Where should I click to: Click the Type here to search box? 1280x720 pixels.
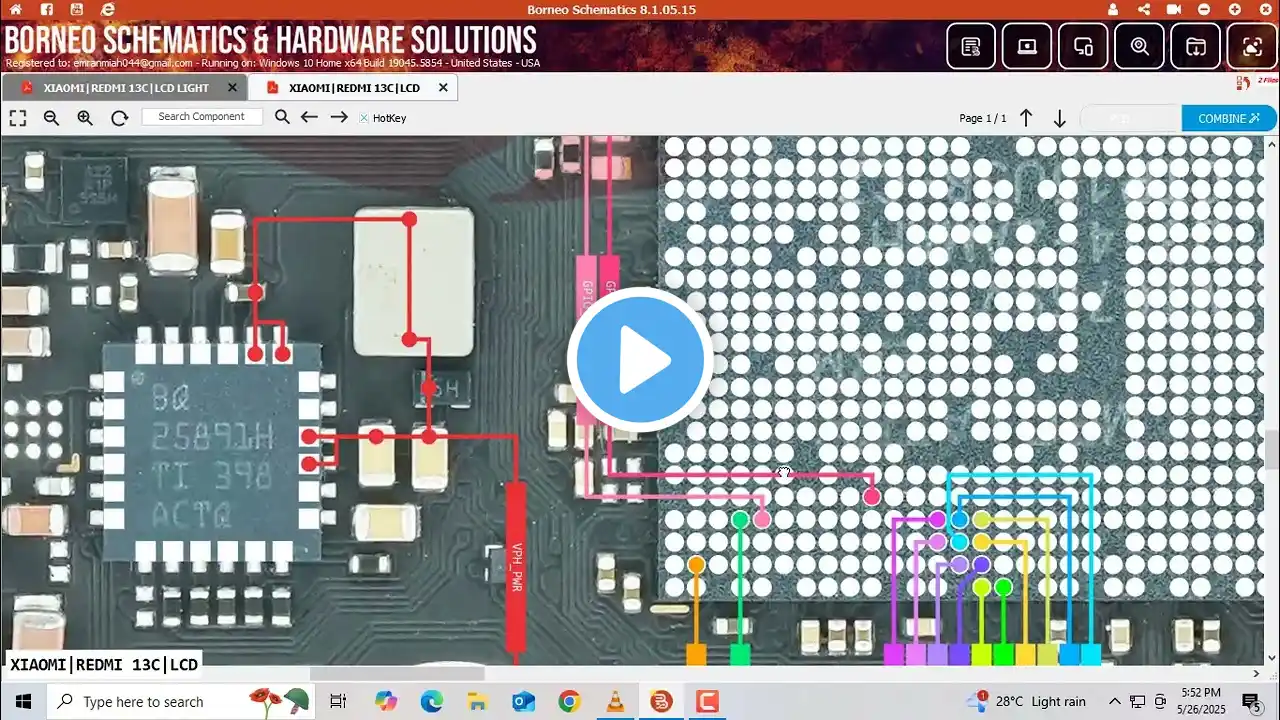180,702
